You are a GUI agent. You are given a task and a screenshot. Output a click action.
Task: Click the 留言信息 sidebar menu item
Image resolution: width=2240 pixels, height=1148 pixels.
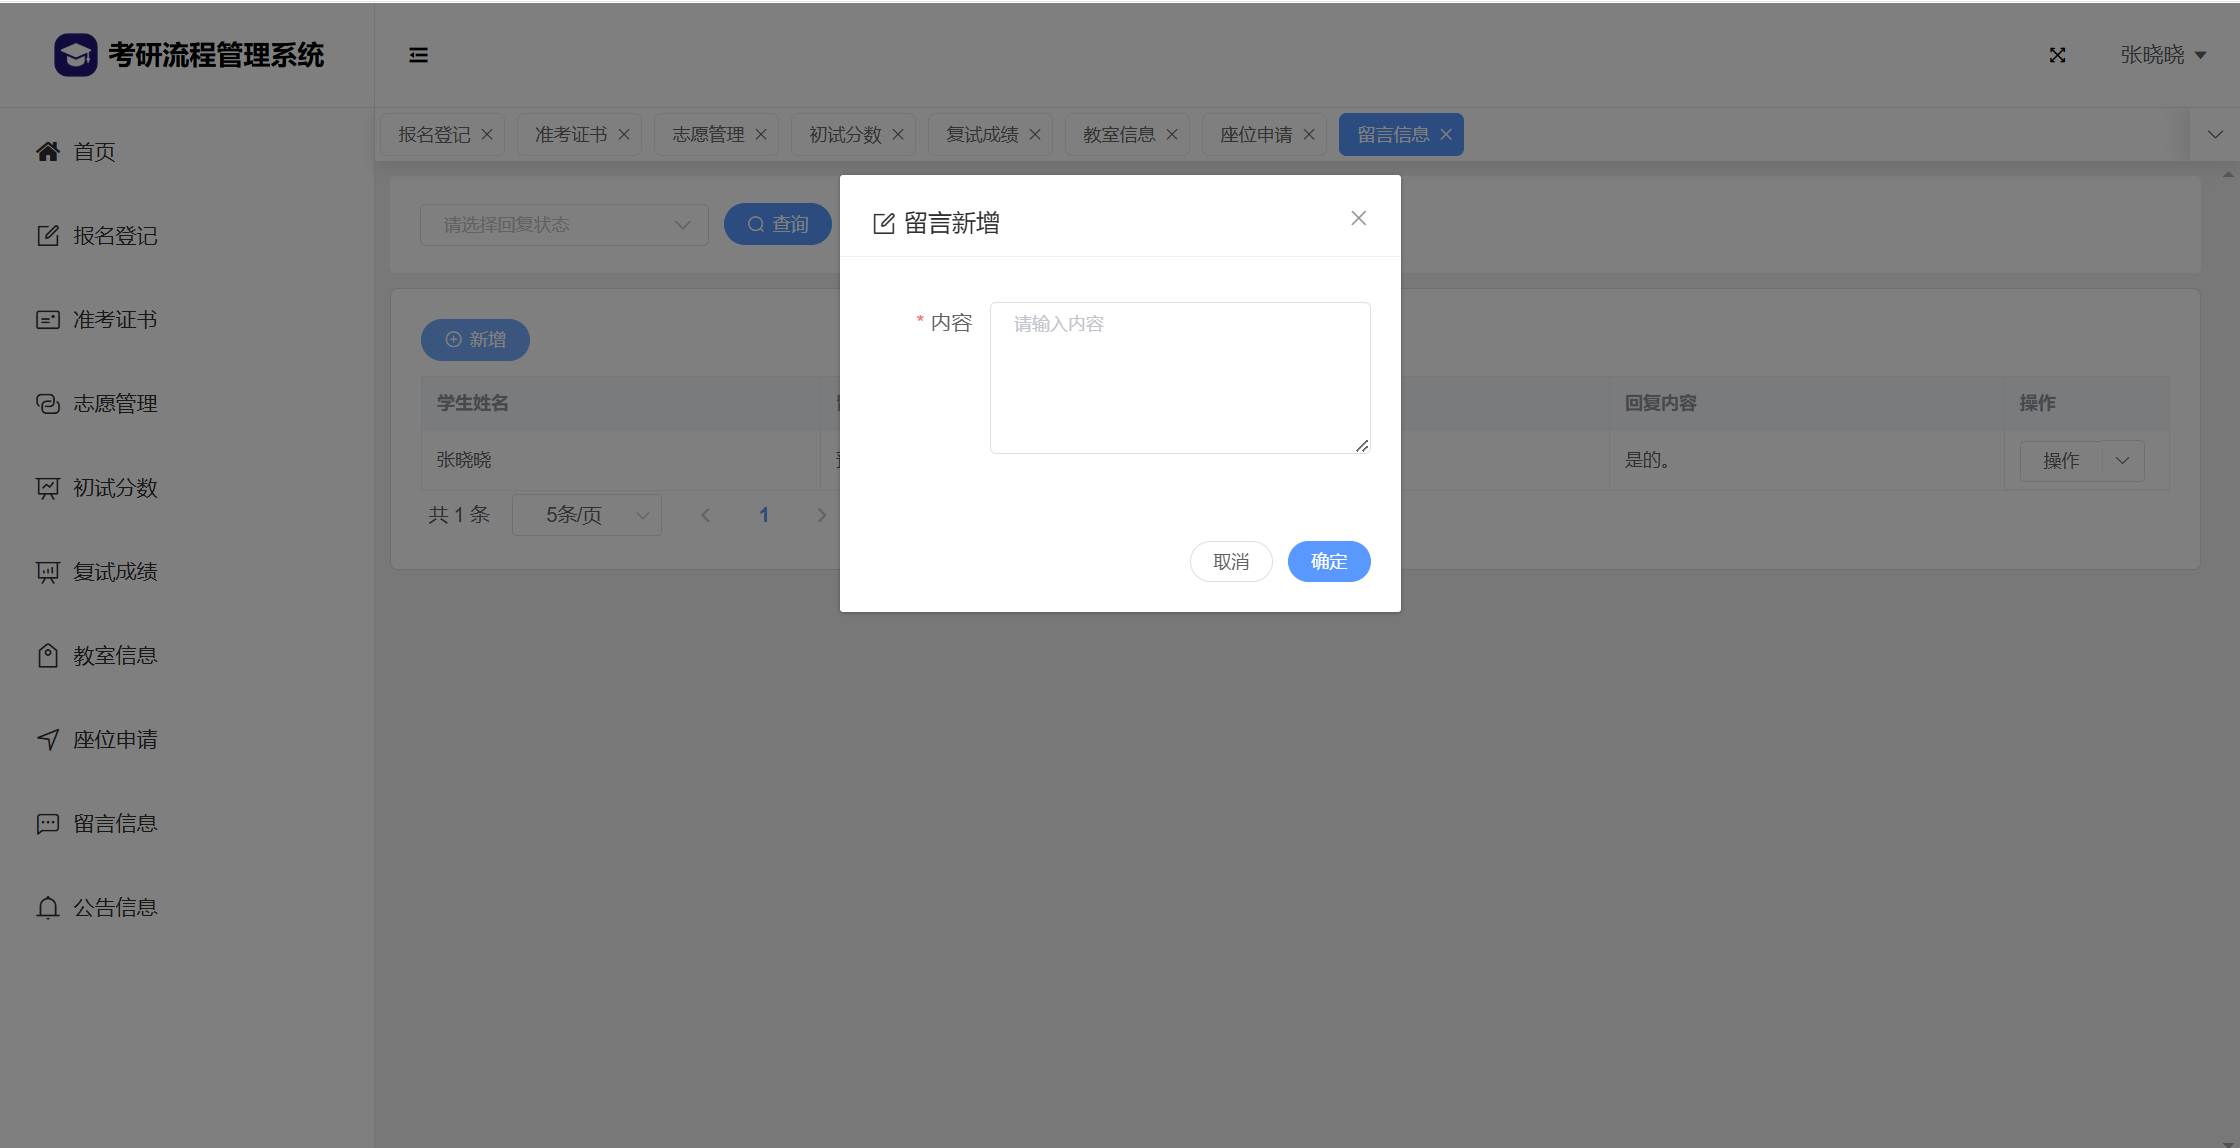[x=114, y=823]
